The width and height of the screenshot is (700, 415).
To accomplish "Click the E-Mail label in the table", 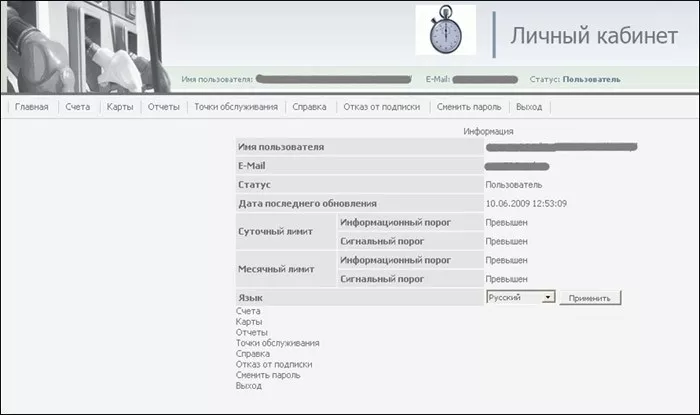I will 251,166.
